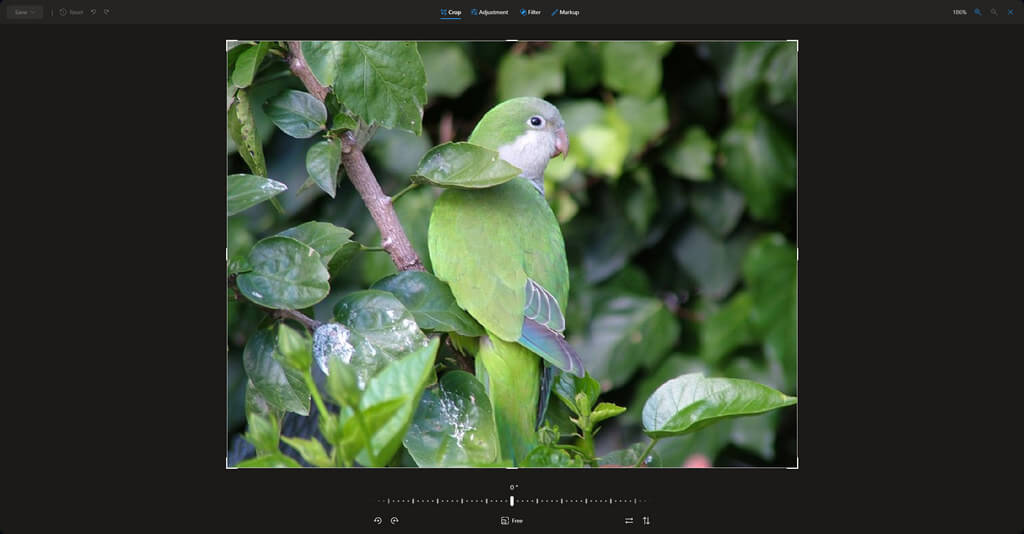Flip the image vertically
This screenshot has width=1024, height=534.
click(x=646, y=520)
